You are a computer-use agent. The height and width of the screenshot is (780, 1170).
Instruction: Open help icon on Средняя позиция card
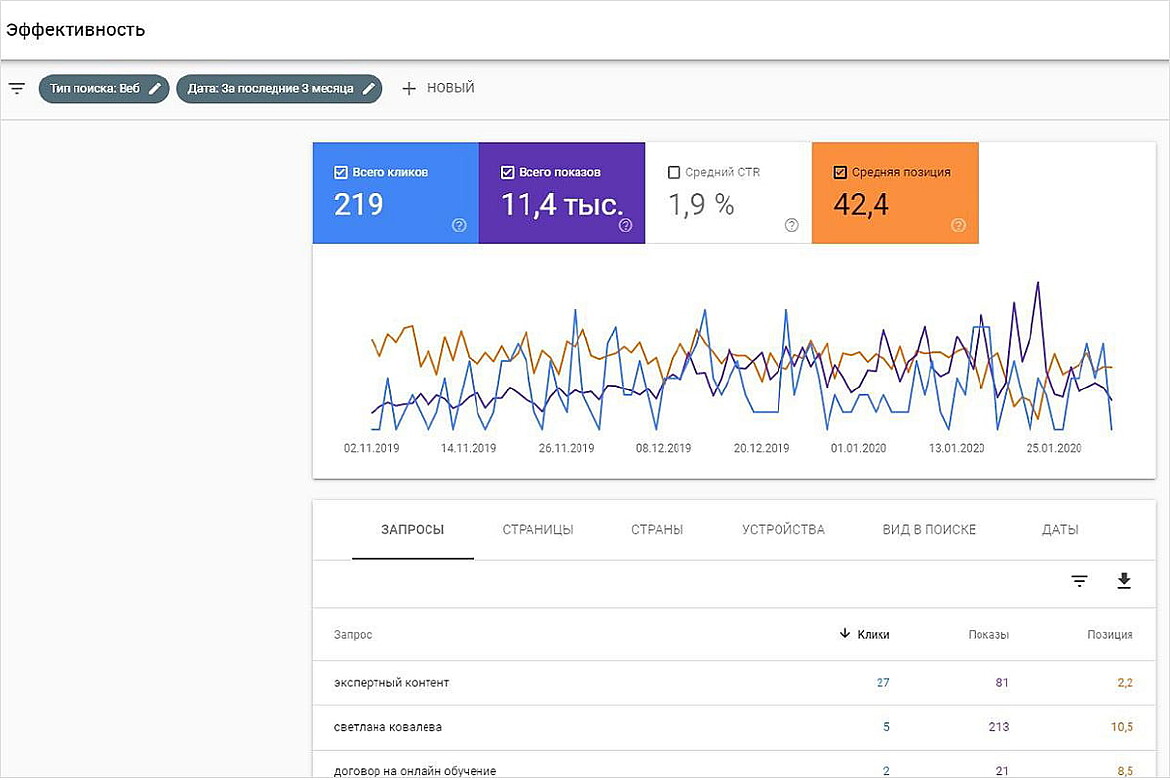click(958, 225)
